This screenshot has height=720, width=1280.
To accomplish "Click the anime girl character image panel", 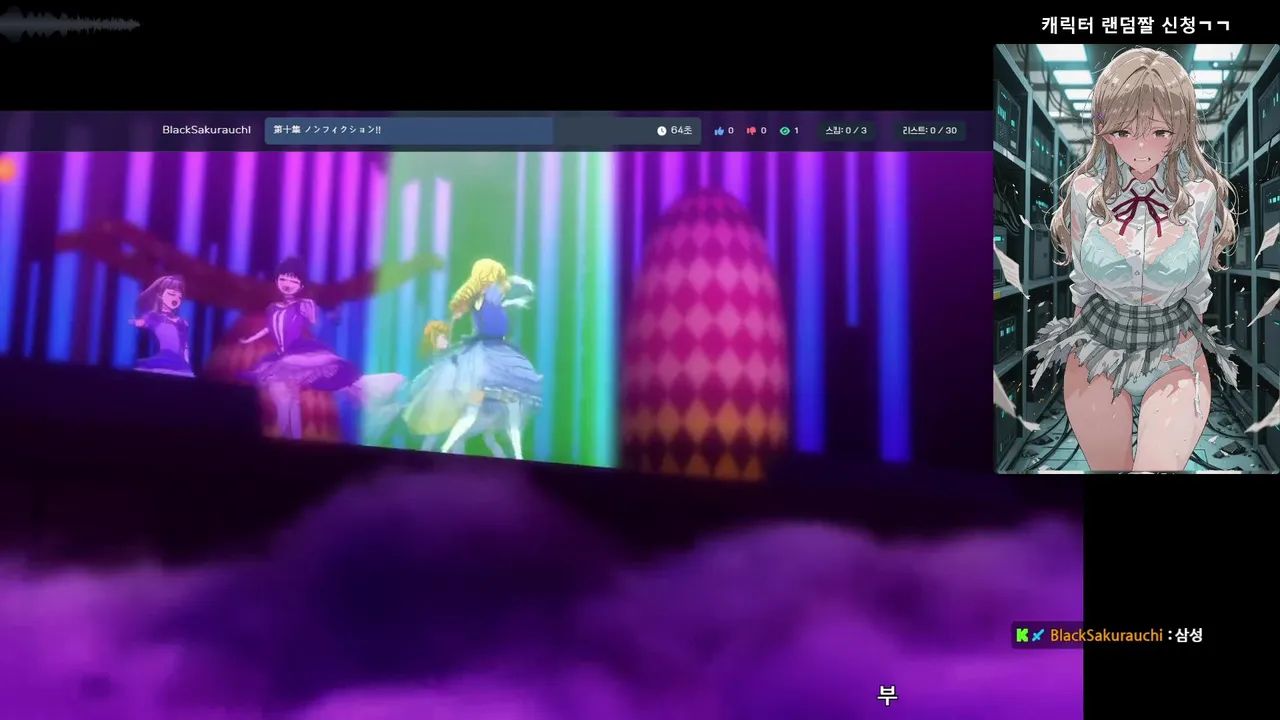I will point(1136,258).
